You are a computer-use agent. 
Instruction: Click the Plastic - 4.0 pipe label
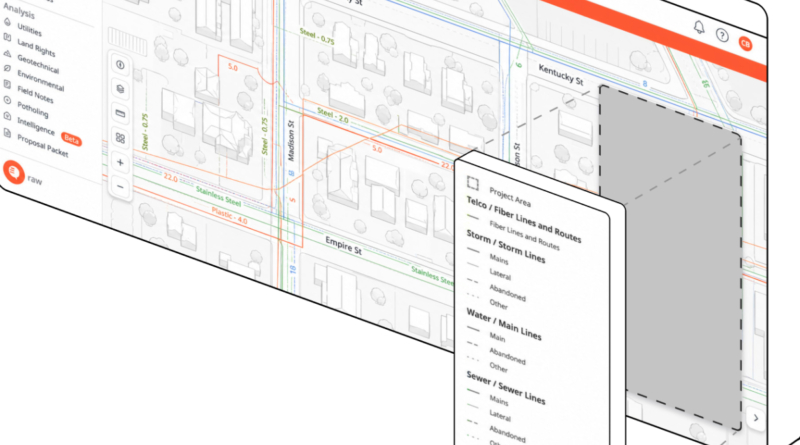pyautogui.click(x=229, y=216)
